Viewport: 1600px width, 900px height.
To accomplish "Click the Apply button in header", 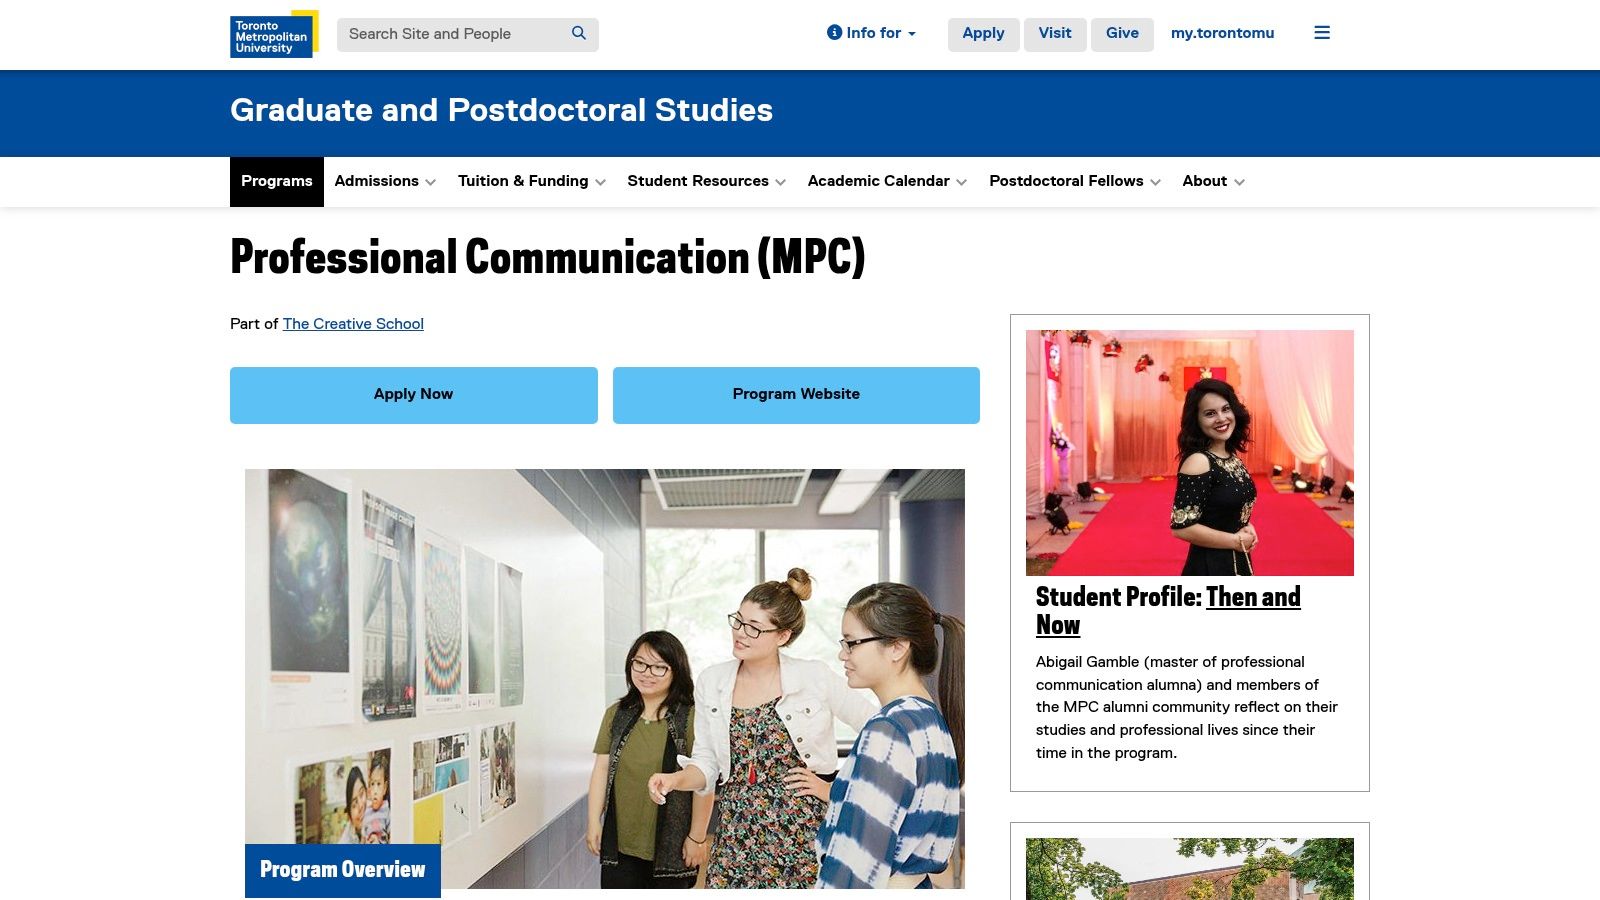I will [x=983, y=34].
